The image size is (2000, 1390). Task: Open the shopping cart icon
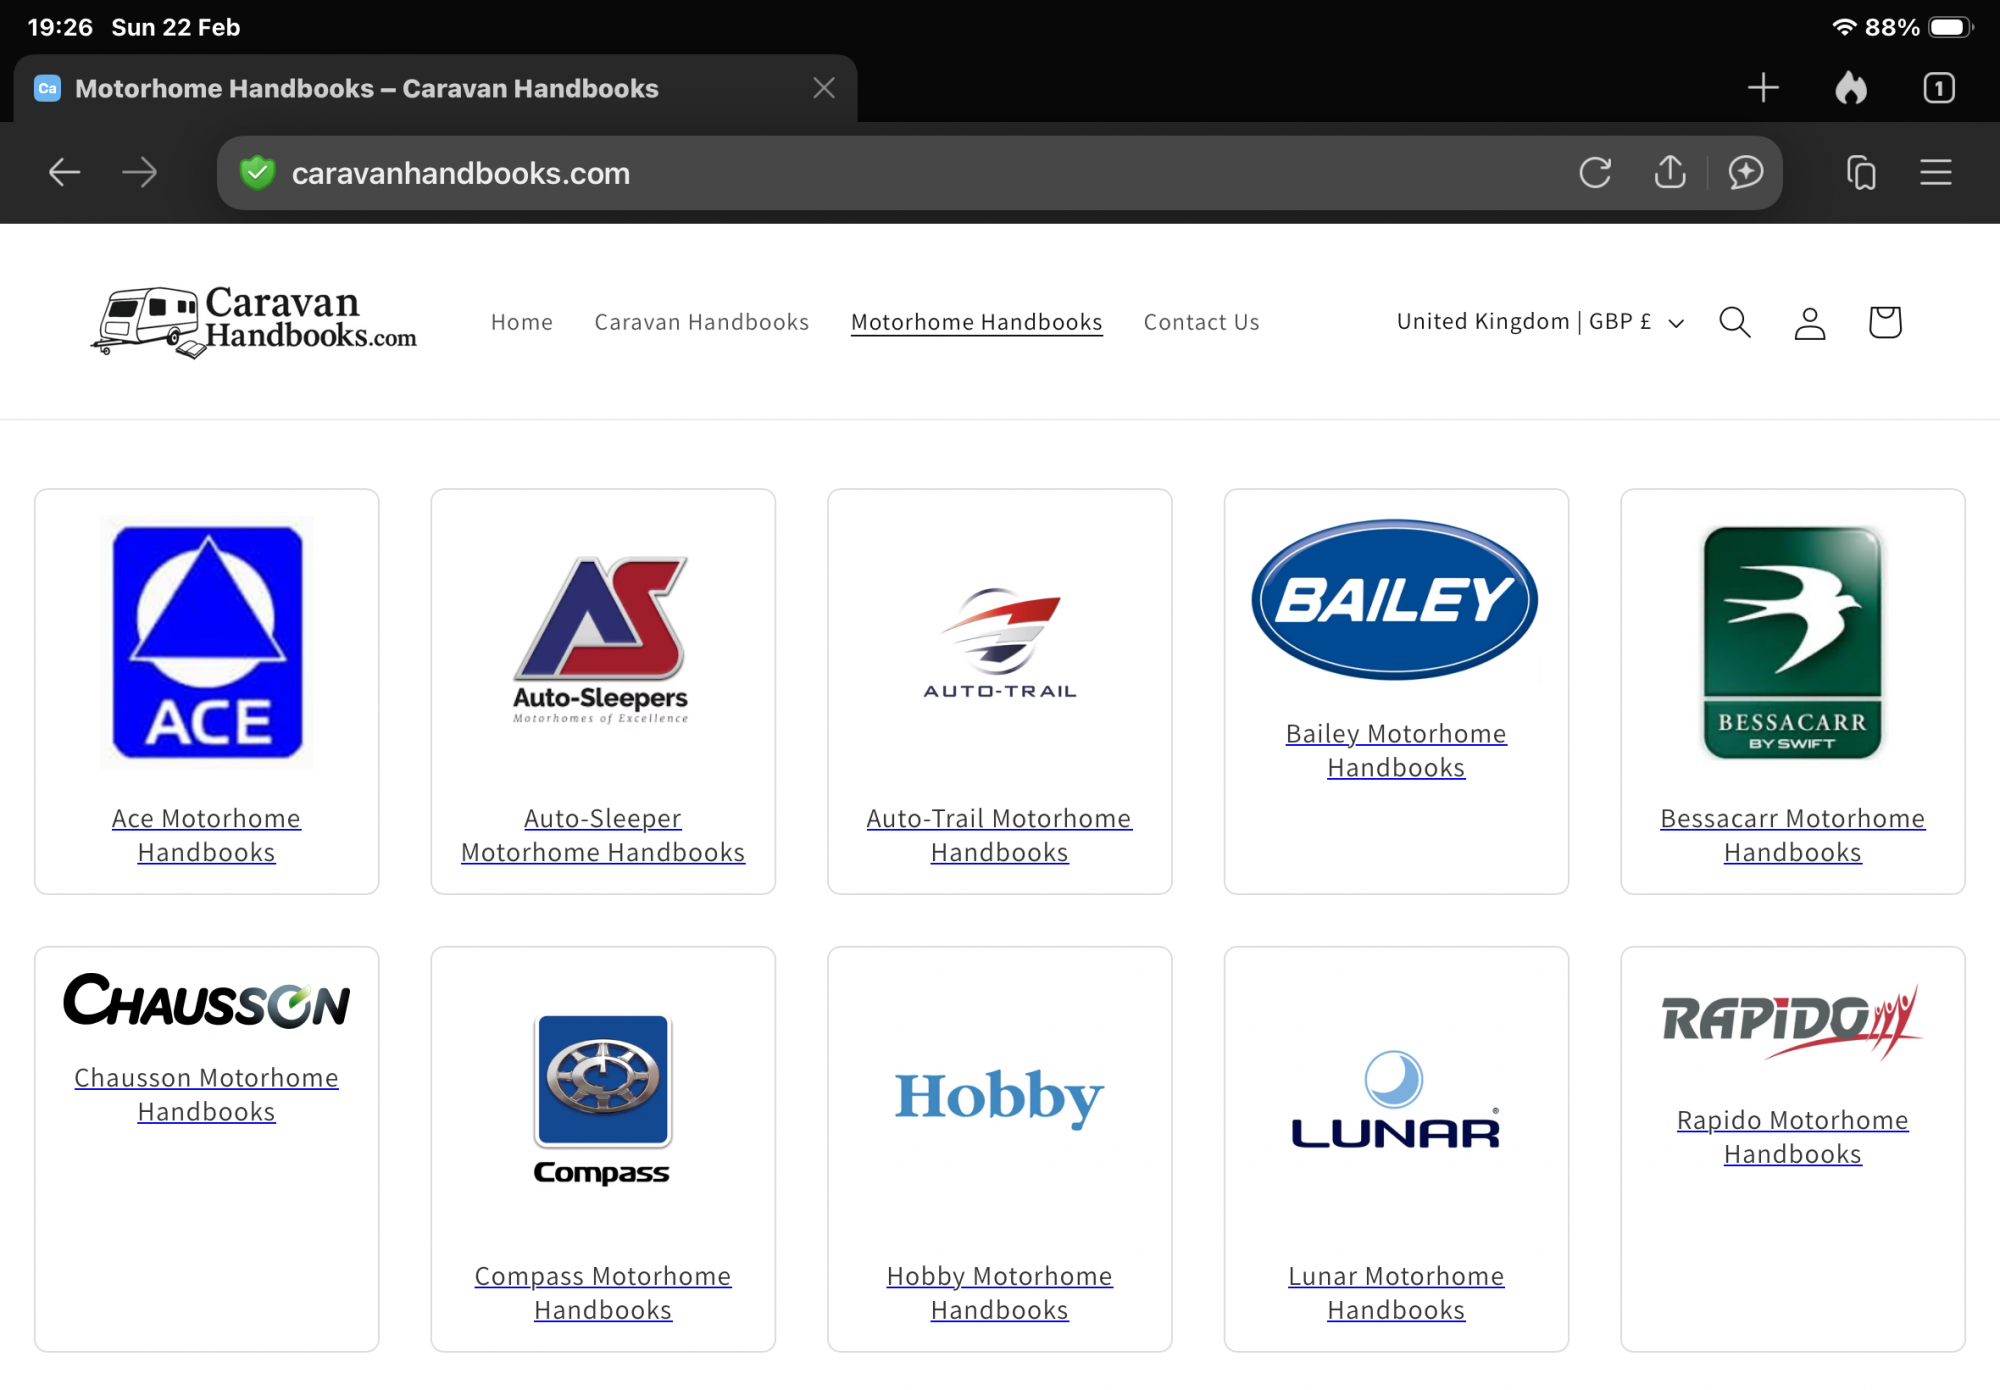point(1884,322)
